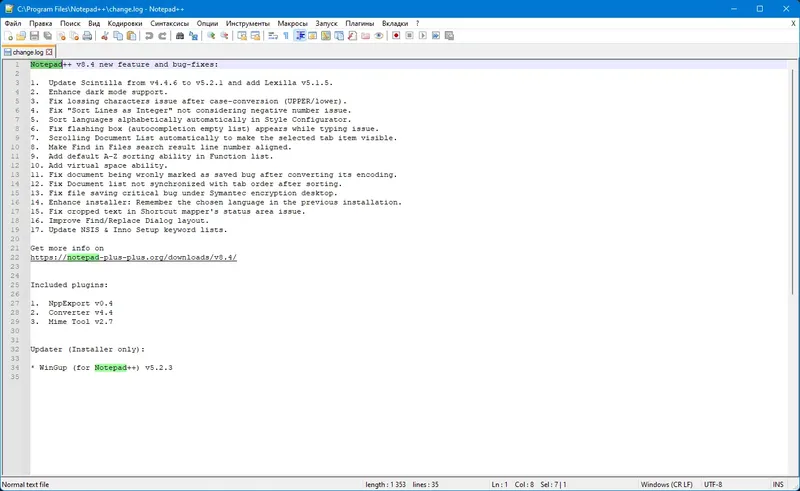Open the Файл menu
This screenshot has width=800, height=491.
[x=13, y=23]
